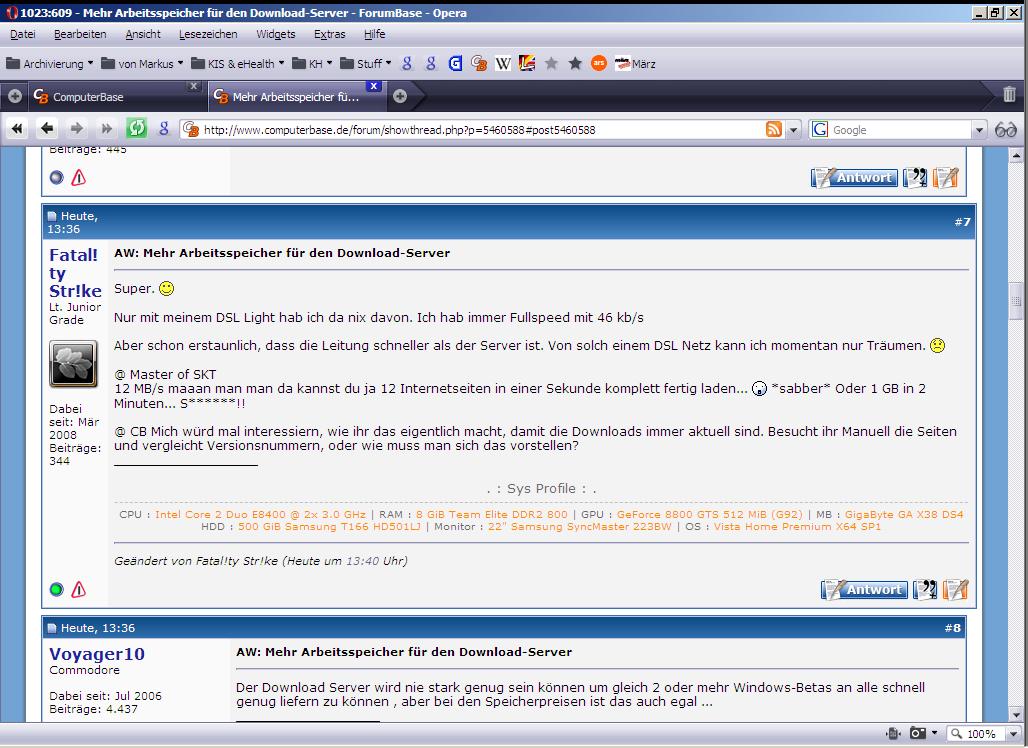Click the page scrollbar up arrow
Viewport: 1028px width, 748px height.
pyautogui.click(x=1016, y=155)
